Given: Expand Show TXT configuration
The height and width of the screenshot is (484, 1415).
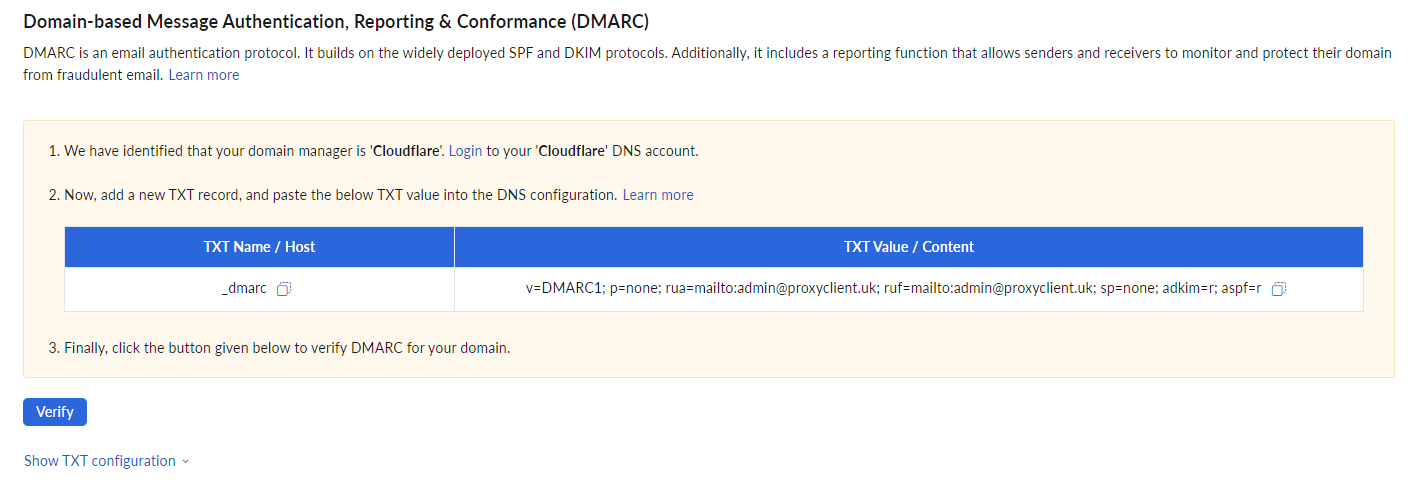Looking at the screenshot, I should [x=100, y=461].
